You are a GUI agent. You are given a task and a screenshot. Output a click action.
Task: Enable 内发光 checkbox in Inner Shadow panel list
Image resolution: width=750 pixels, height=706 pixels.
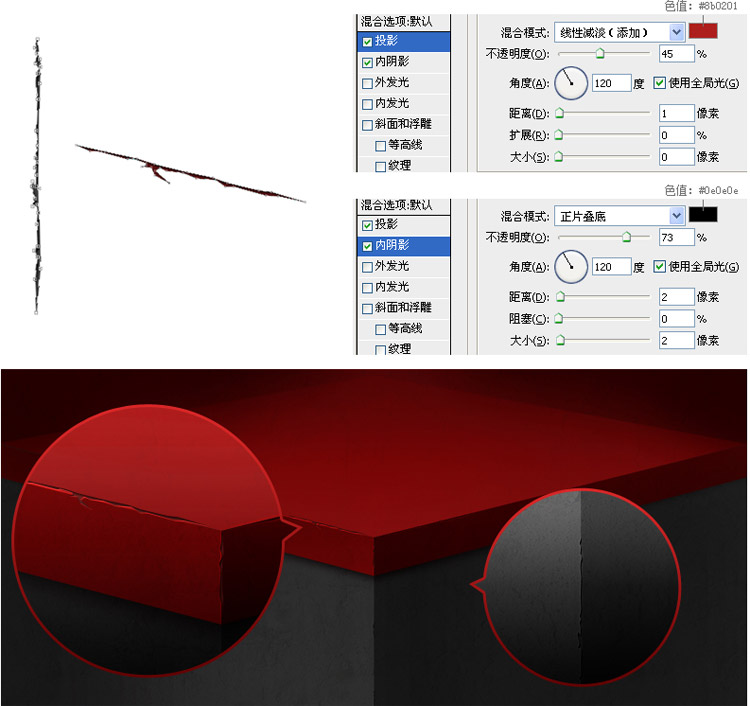click(x=367, y=288)
